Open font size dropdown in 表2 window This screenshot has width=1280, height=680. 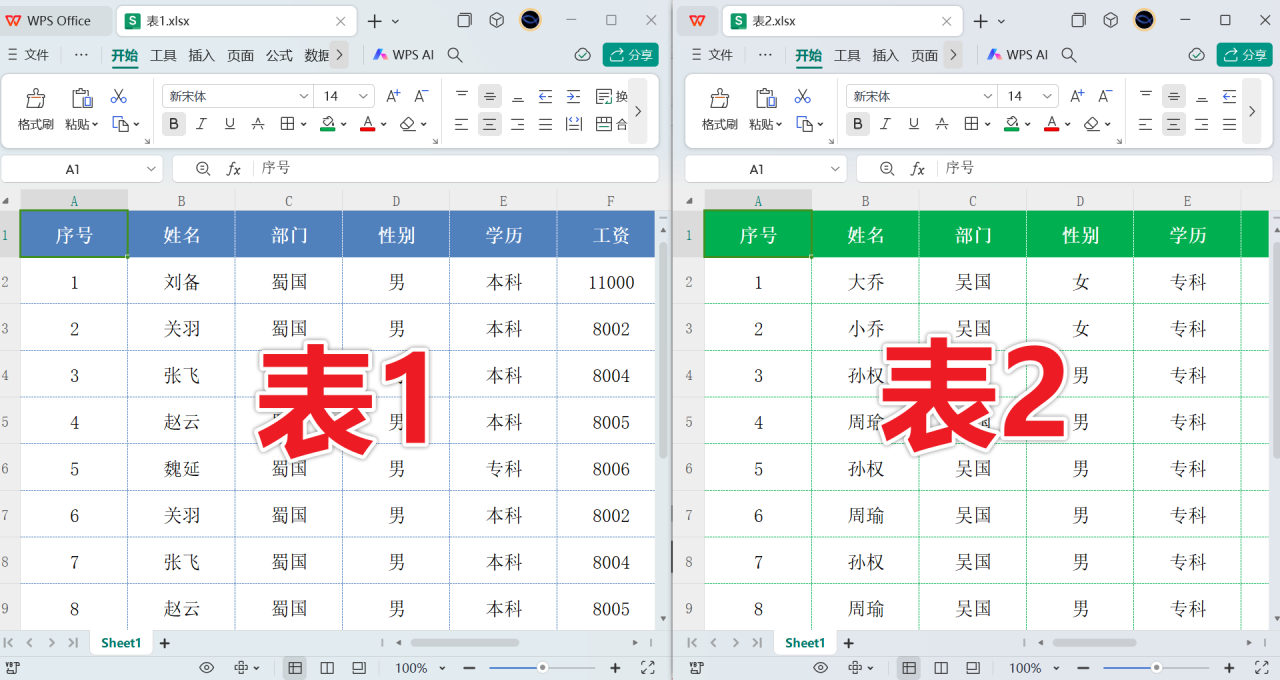click(1047, 96)
